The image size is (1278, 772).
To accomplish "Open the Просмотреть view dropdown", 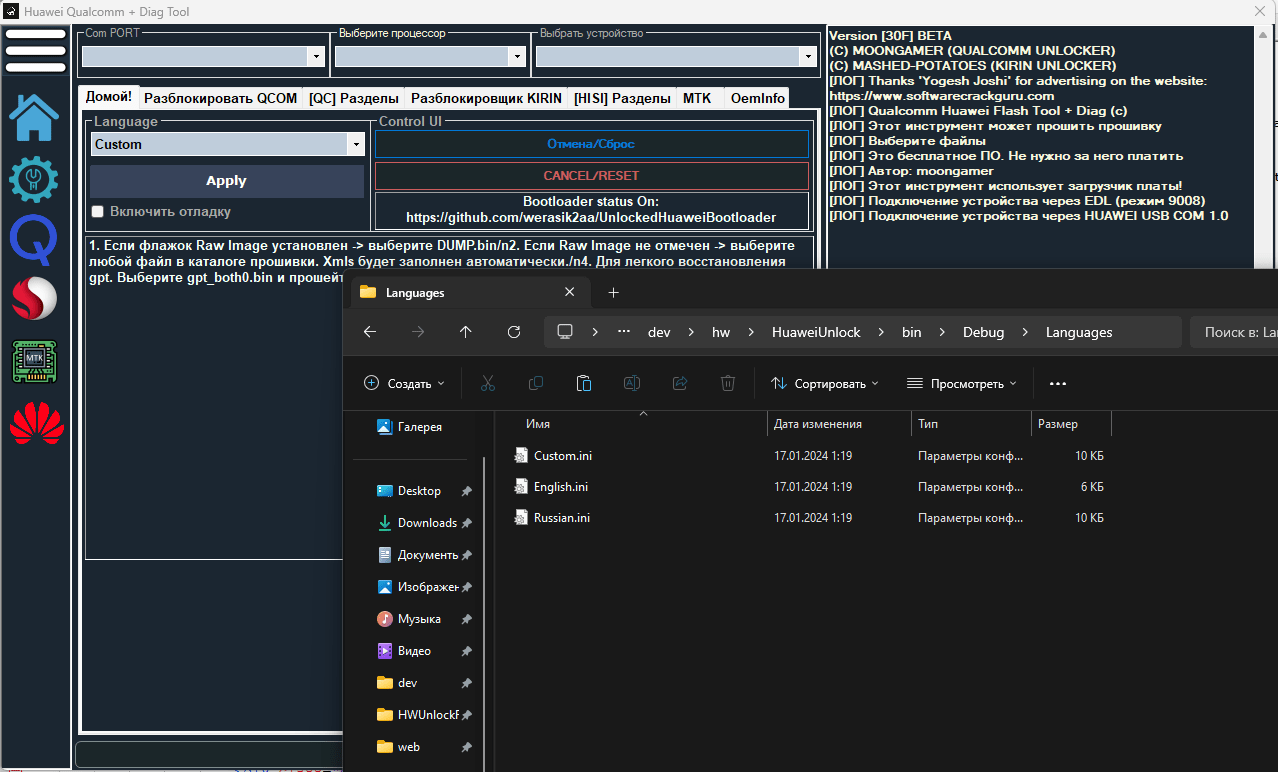I will 961,383.
